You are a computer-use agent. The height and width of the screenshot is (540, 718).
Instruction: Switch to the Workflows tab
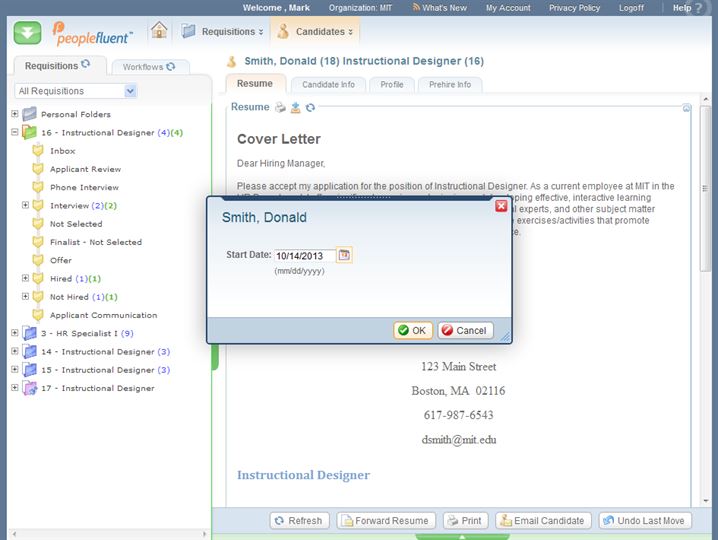tap(148, 67)
